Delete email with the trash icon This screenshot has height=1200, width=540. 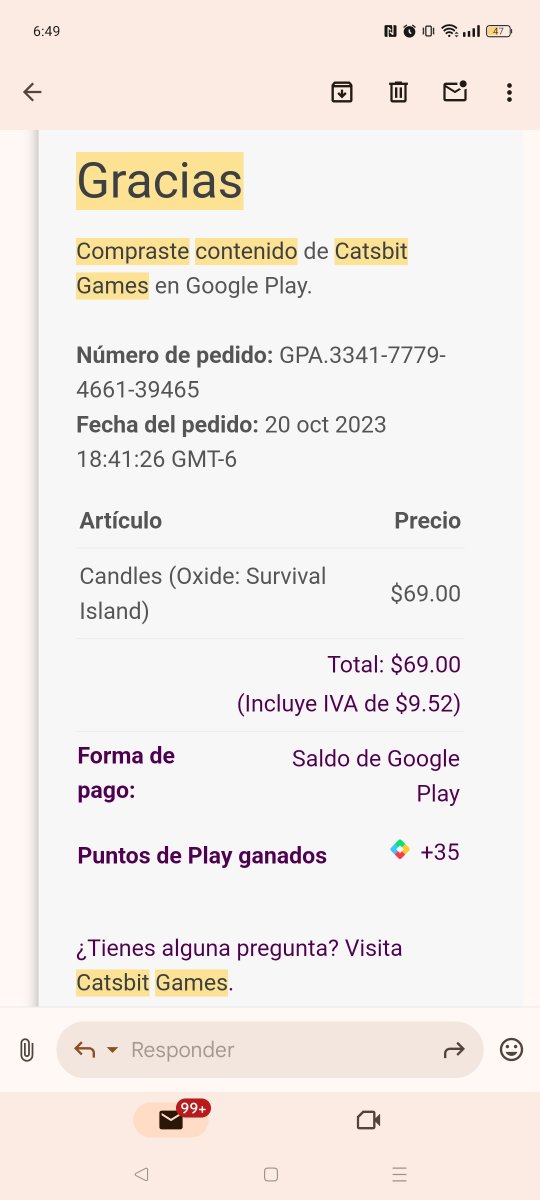(398, 92)
